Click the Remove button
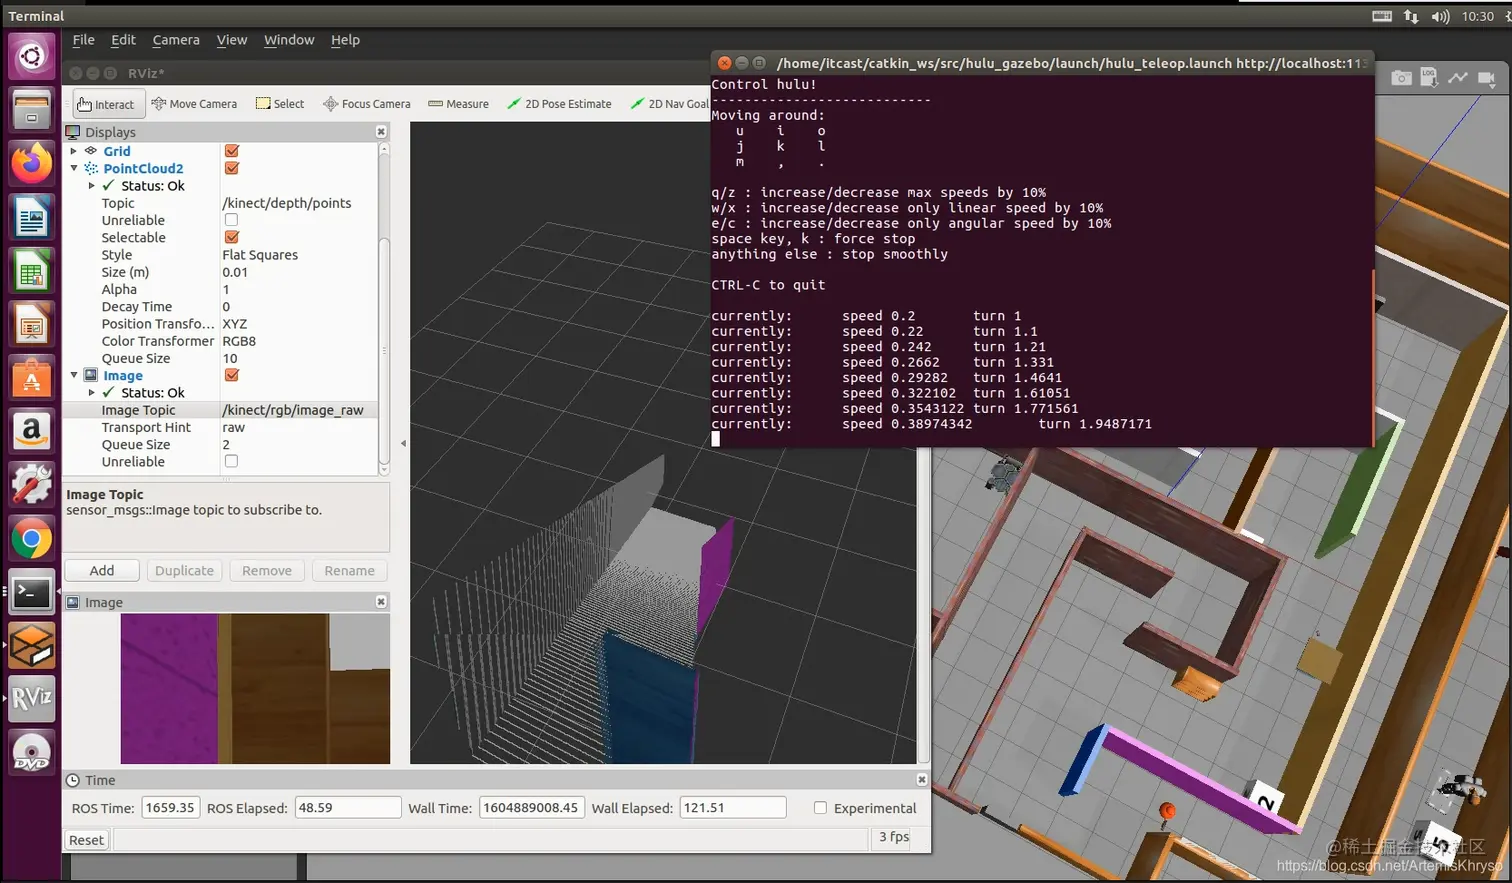 click(x=267, y=570)
